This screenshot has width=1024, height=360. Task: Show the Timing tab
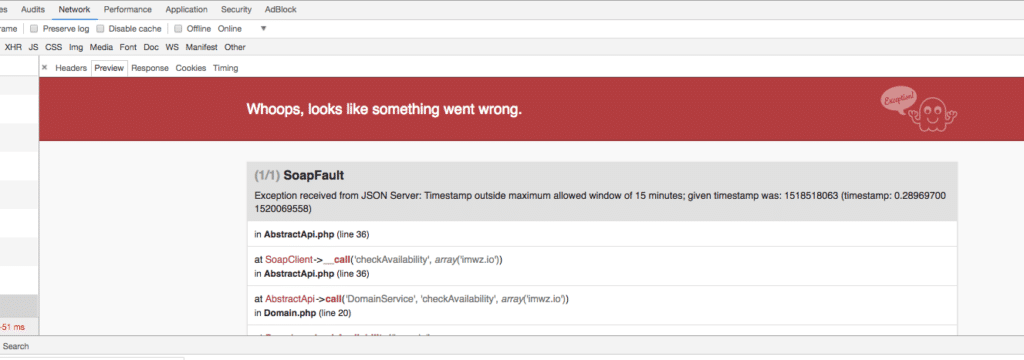225,68
